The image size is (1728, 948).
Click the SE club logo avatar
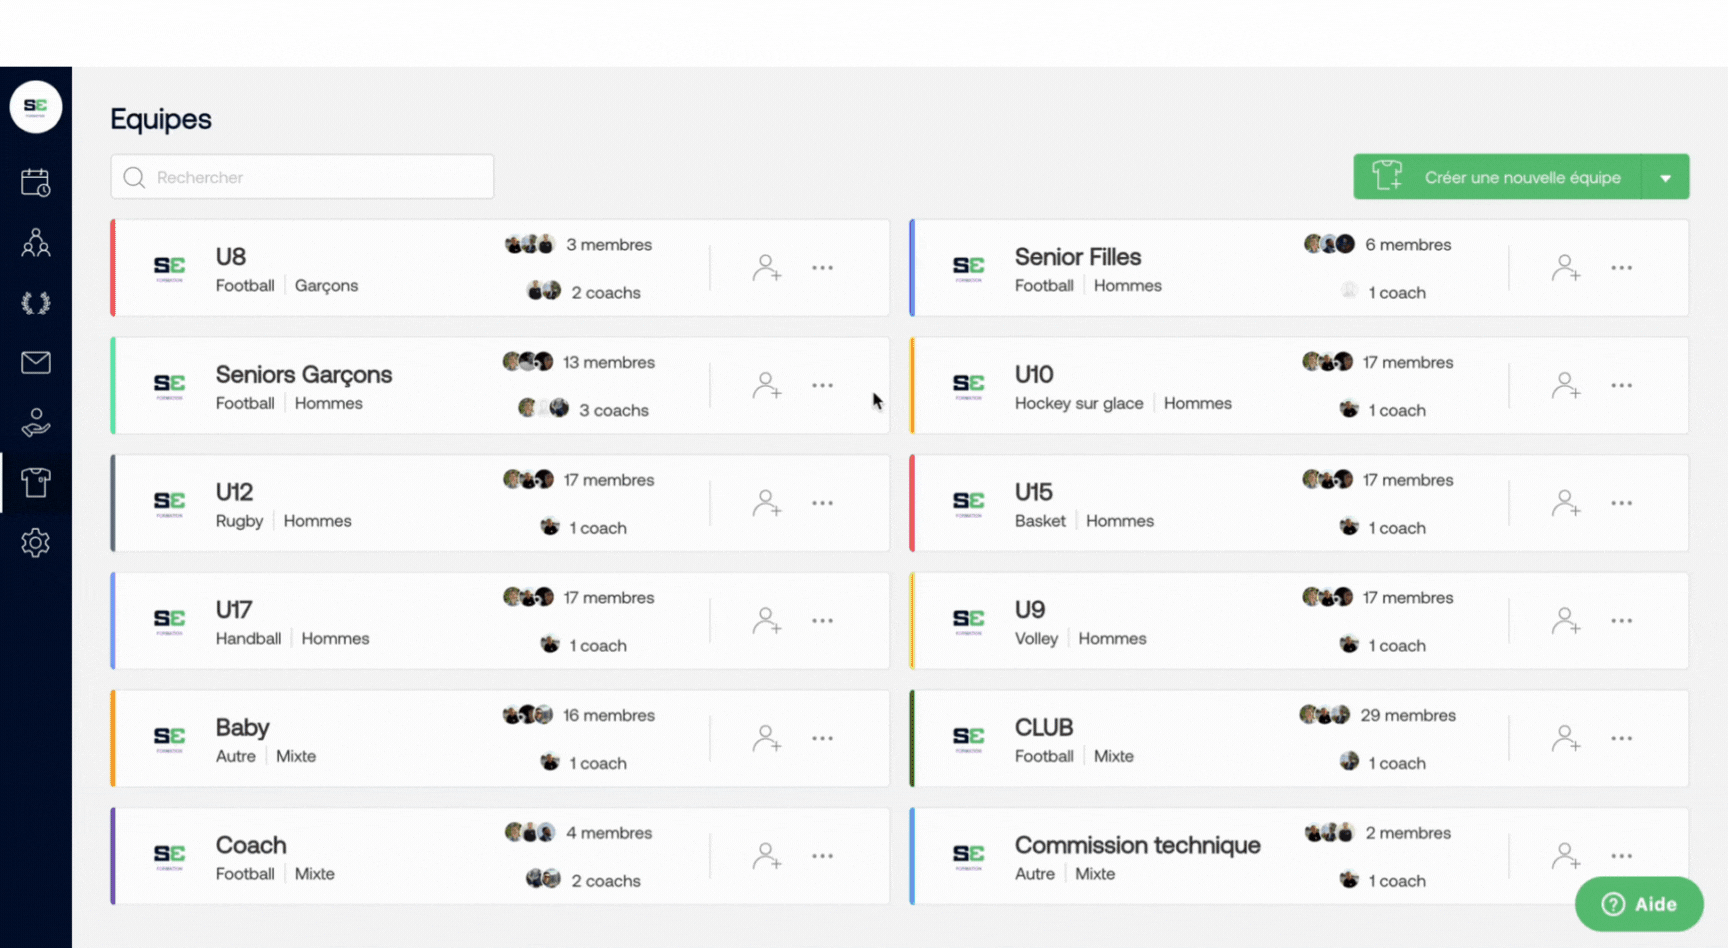pyautogui.click(x=36, y=107)
